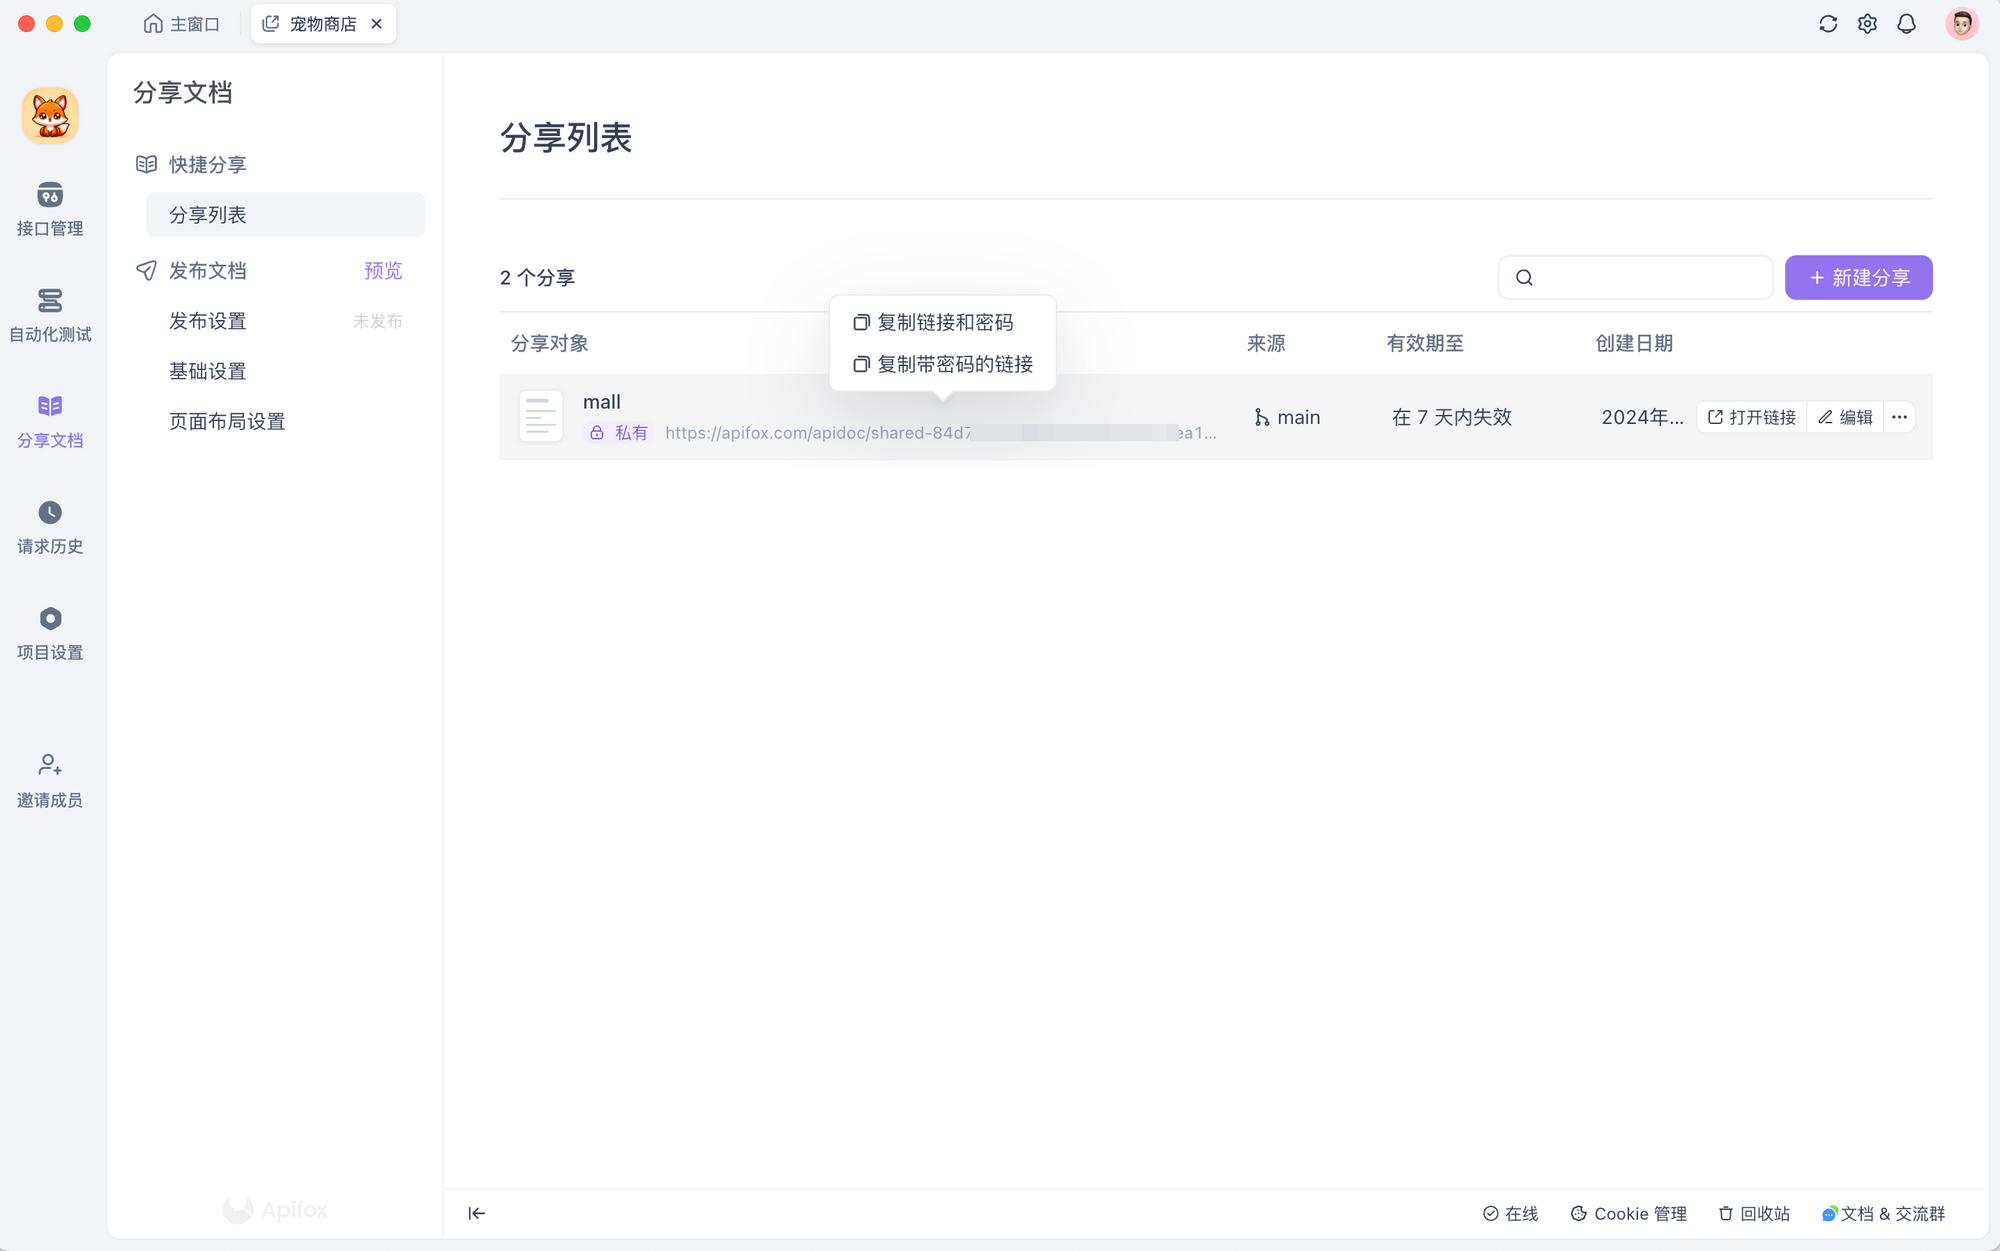Image resolution: width=2000 pixels, height=1251 pixels.
Task: Switch to the 主窗口 tab
Action: (181, 24)
